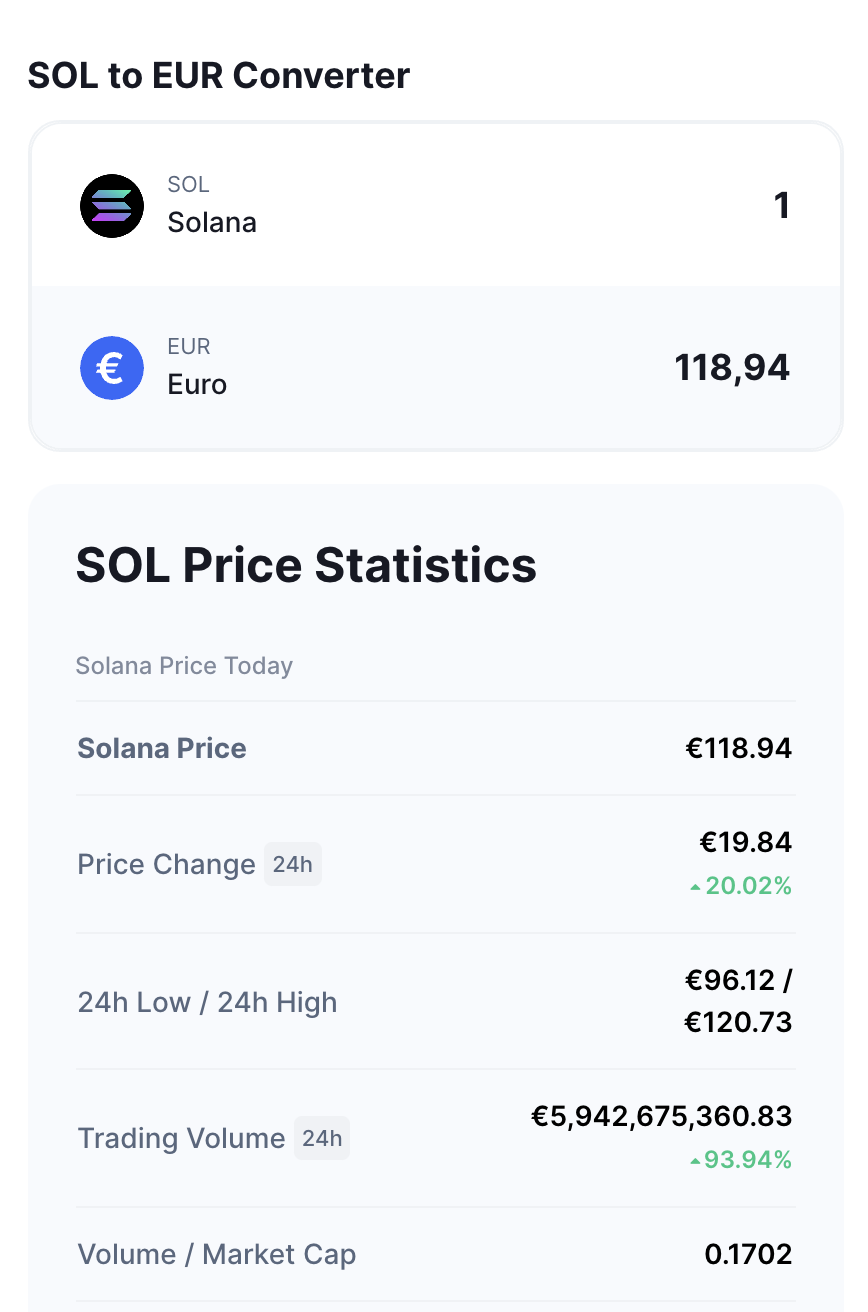Click the blue Euro currency icon
This screenshot has width=868, height=1312.
pyautogui.click(x=112, y=368)
